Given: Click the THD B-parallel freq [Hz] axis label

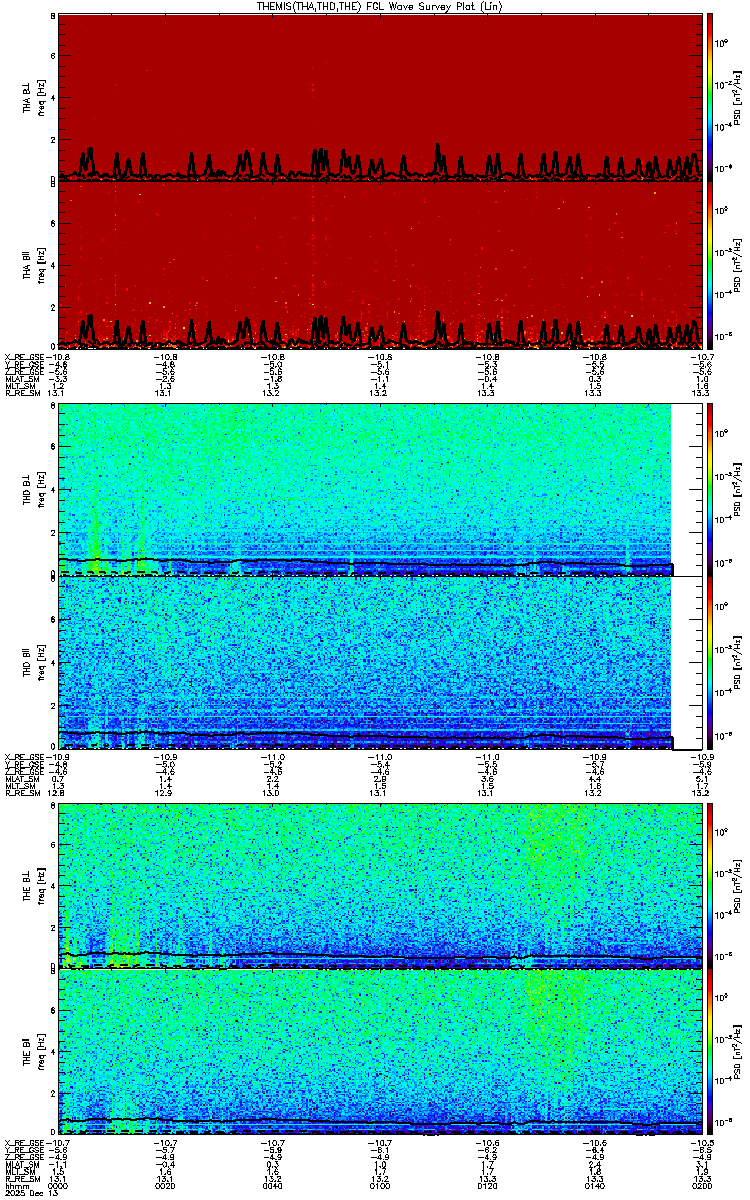Looking at the screenshot, I should (41, 661).
